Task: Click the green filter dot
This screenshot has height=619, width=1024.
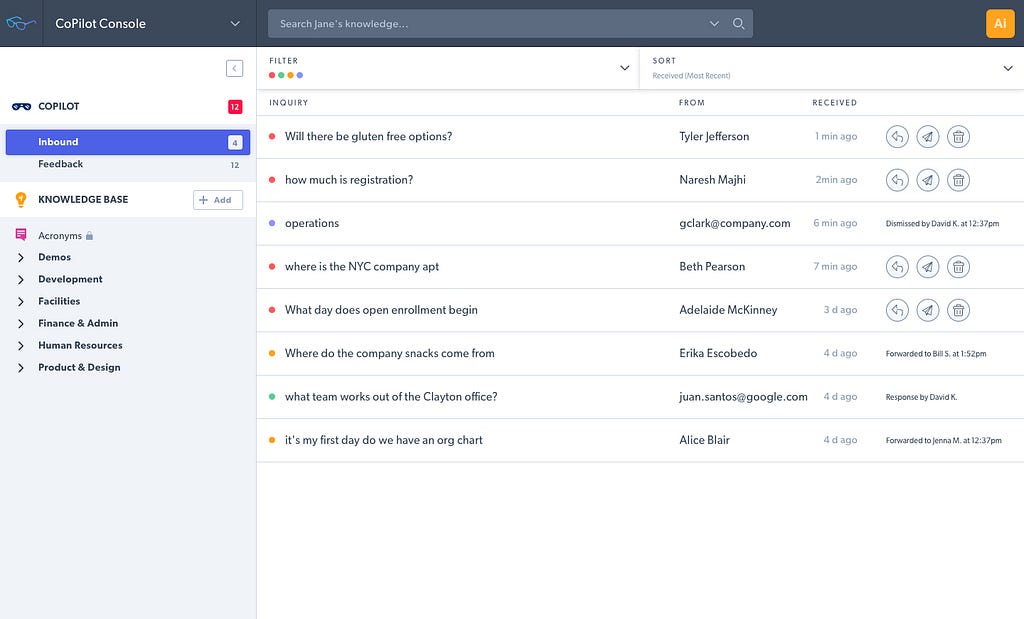Action: pos(281,75)
